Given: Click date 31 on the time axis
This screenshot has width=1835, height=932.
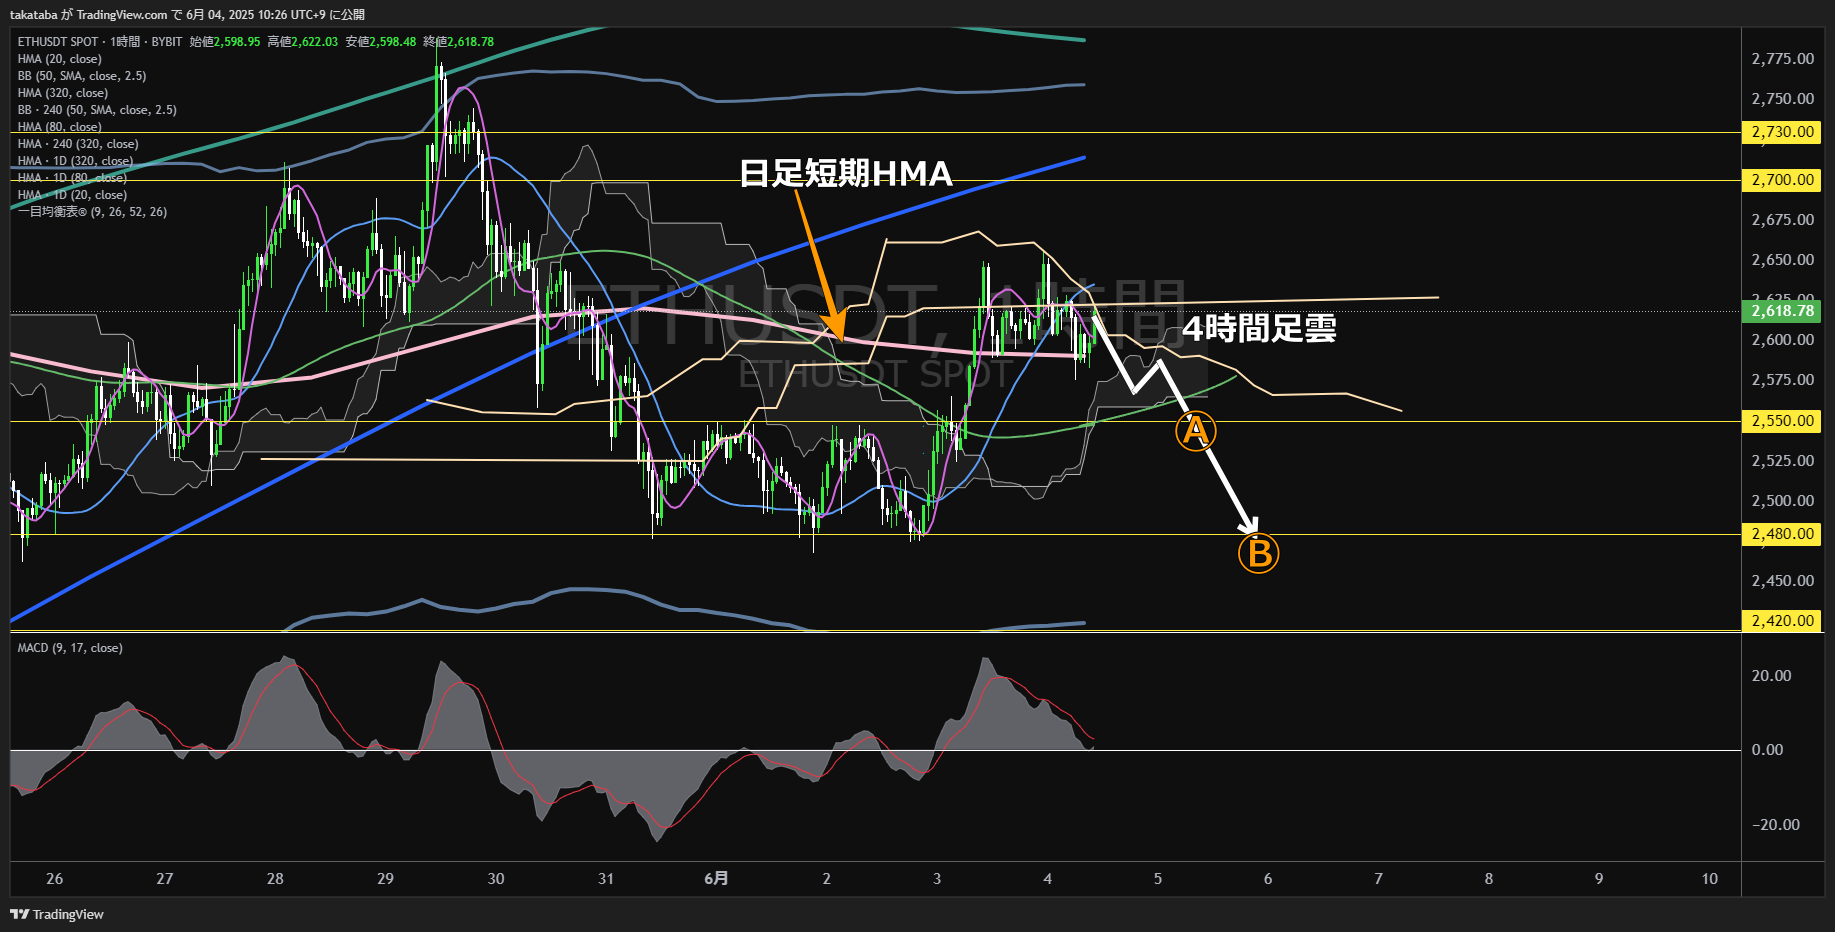Looking at the screenshot, I should pos(606,879).
